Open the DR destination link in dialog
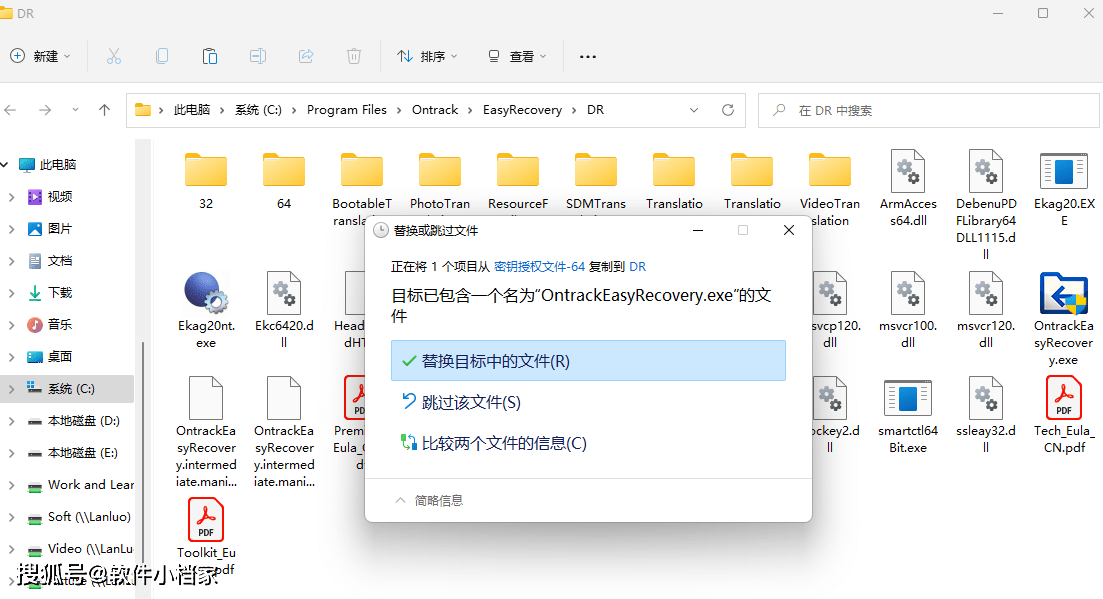 tap(637, 266)
